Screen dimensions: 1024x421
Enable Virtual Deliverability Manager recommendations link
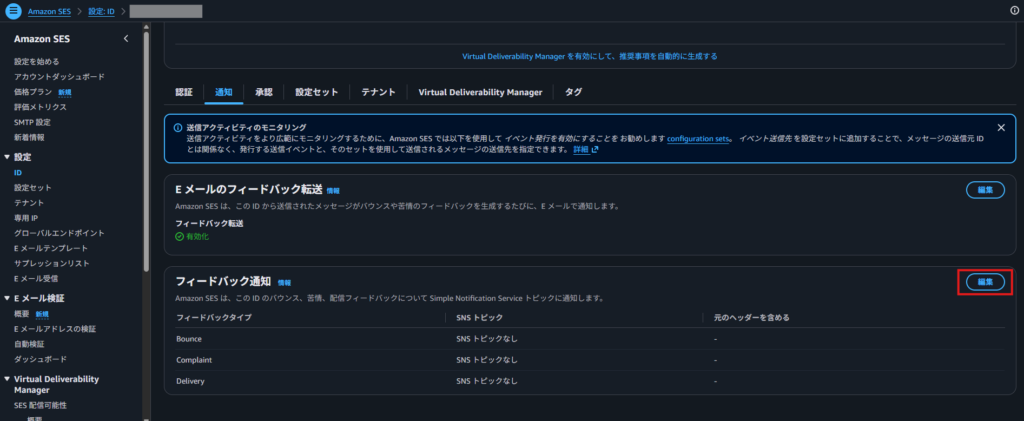[590, 56]
